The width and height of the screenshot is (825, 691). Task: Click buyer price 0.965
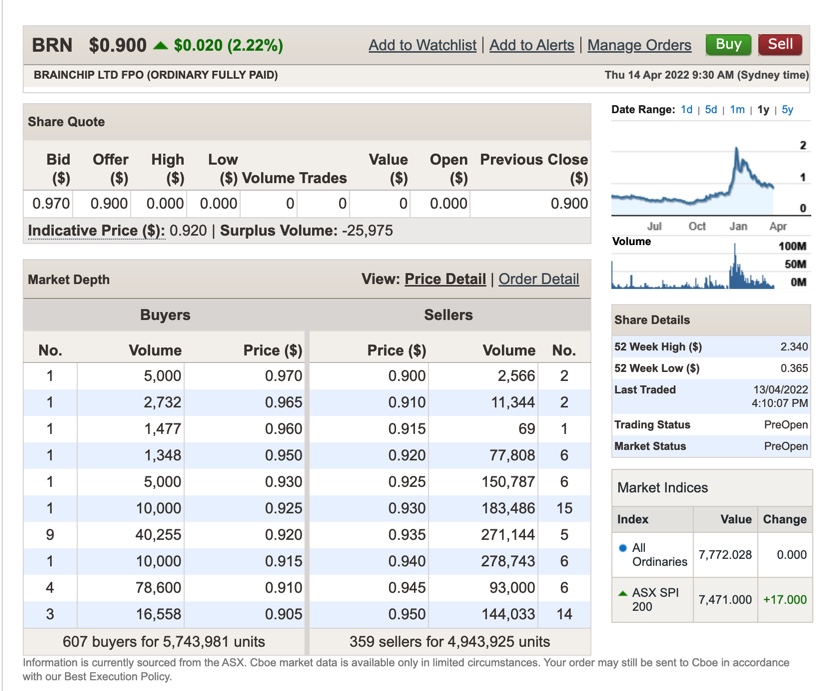point(283,402)
